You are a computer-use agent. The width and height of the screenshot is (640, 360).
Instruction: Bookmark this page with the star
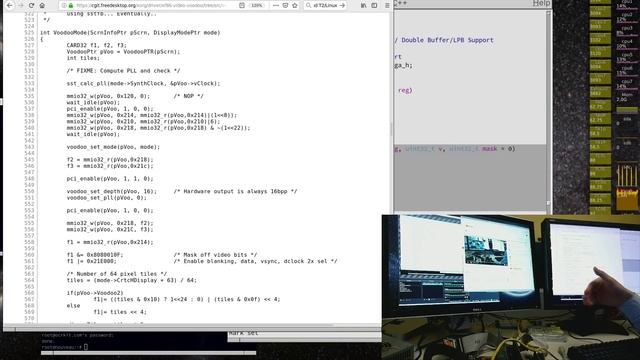(x=295, y=5)
